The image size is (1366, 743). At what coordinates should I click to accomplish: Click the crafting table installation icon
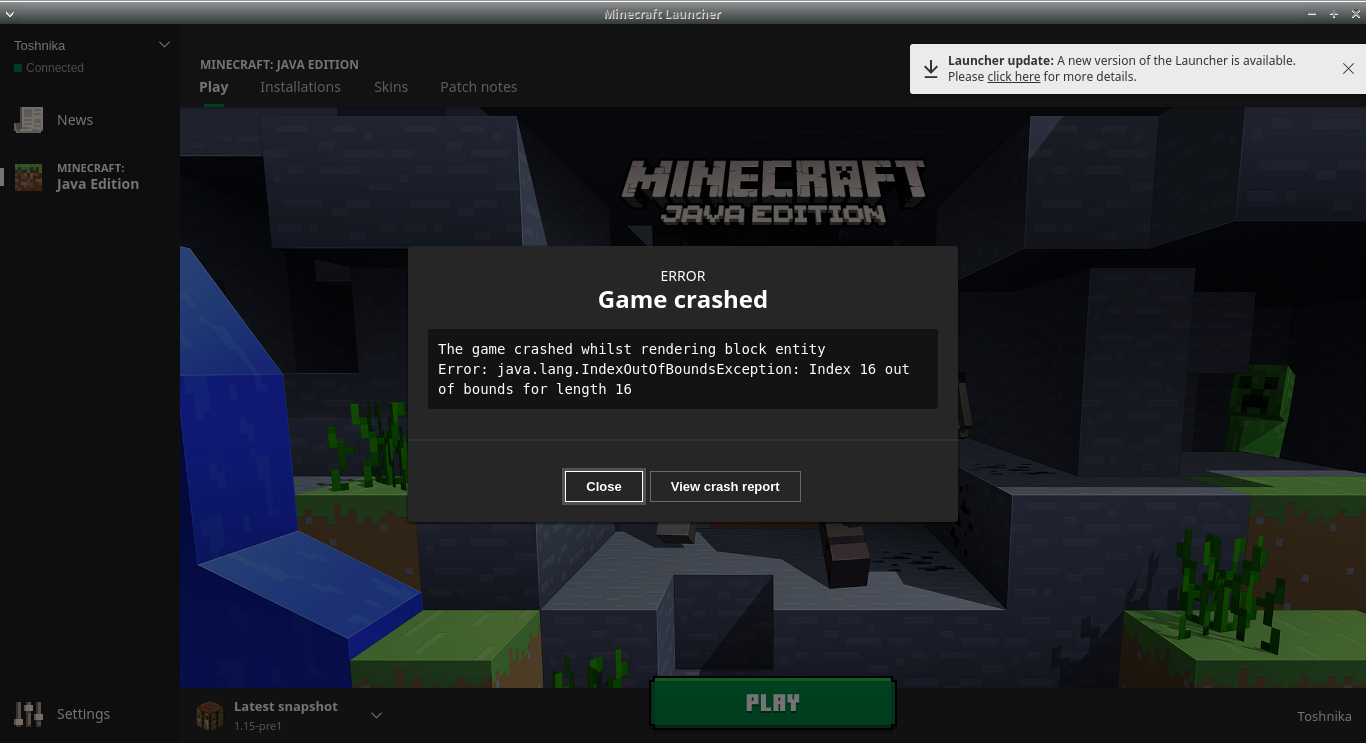point(210,715)
